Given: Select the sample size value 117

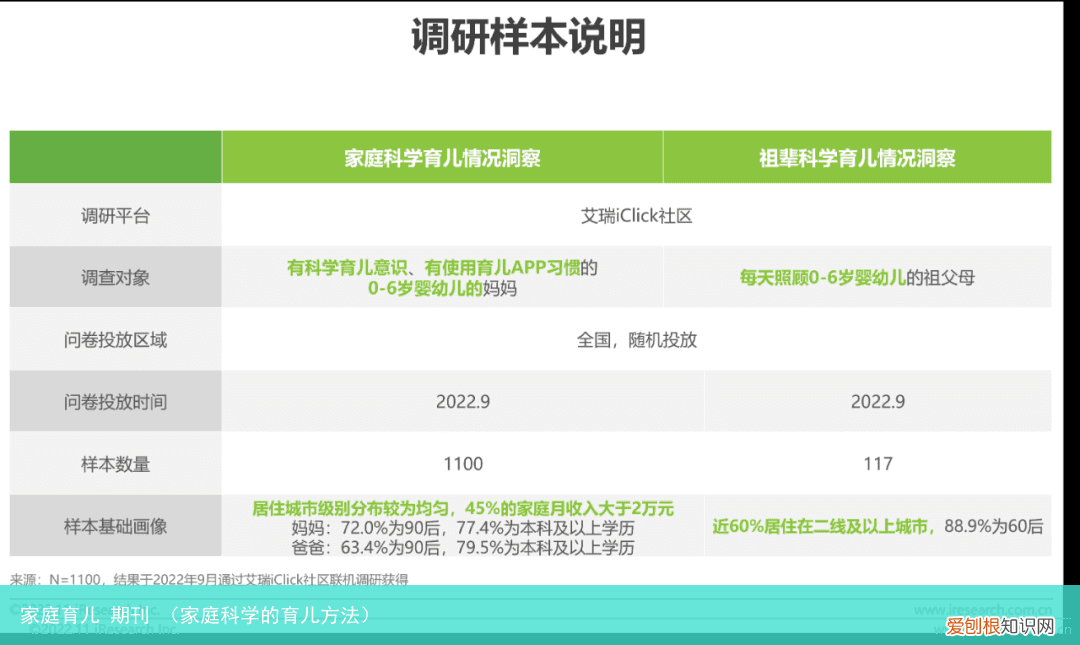Looking at the screenshot, I should tap(878, 463).
